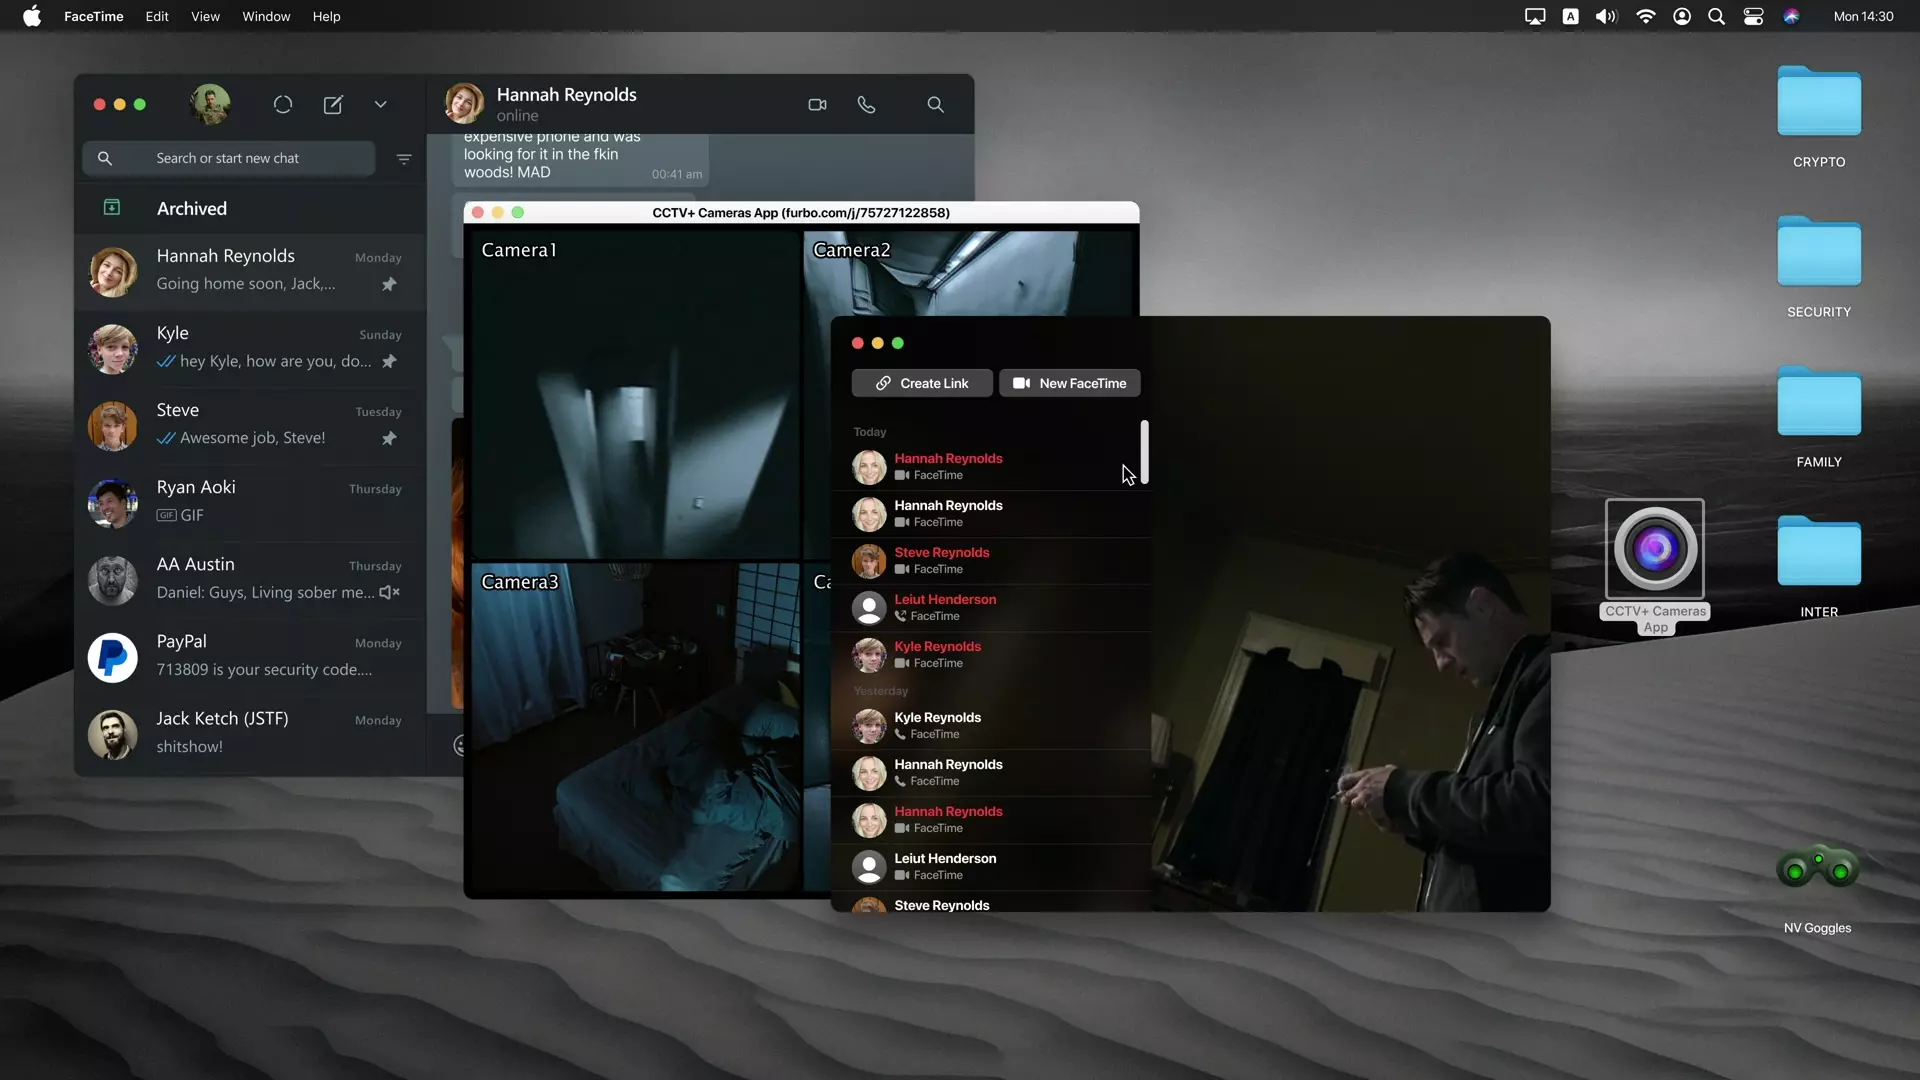Open the Help menu
This screenshot has height=1080, width=1920.
pyautogui.click(x=326, y=16)
